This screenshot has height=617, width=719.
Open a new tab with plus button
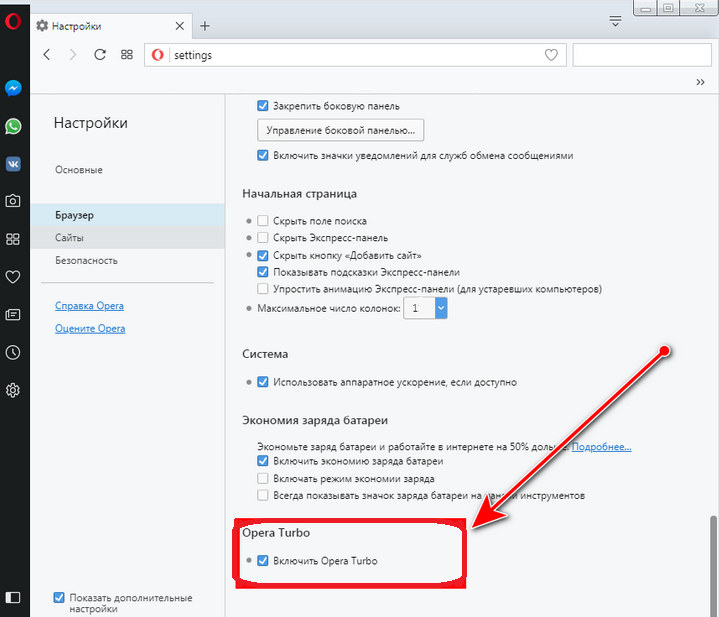tap(205, 26)
